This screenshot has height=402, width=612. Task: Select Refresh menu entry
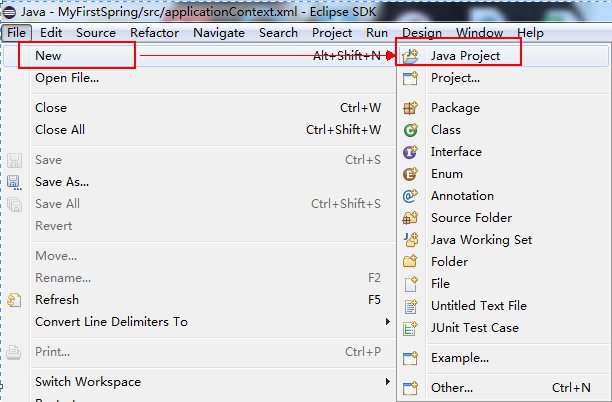click(199, 300)
